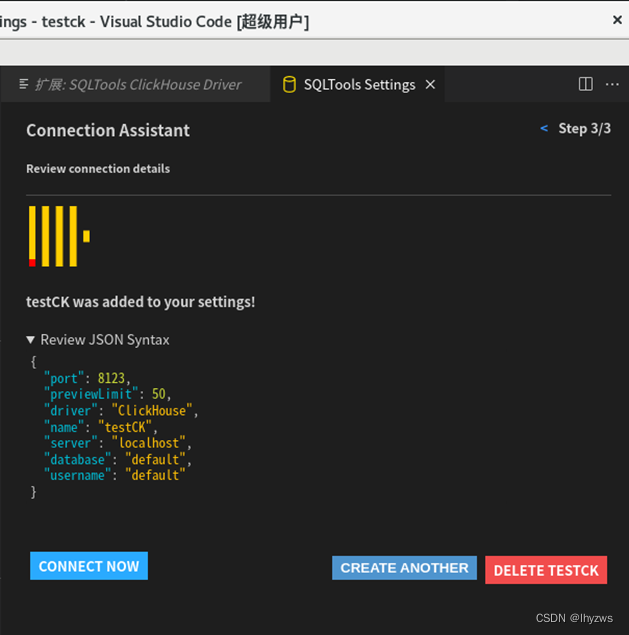Close the Visual Studio Code window
The image size is (629, 635).
point(617,19)
